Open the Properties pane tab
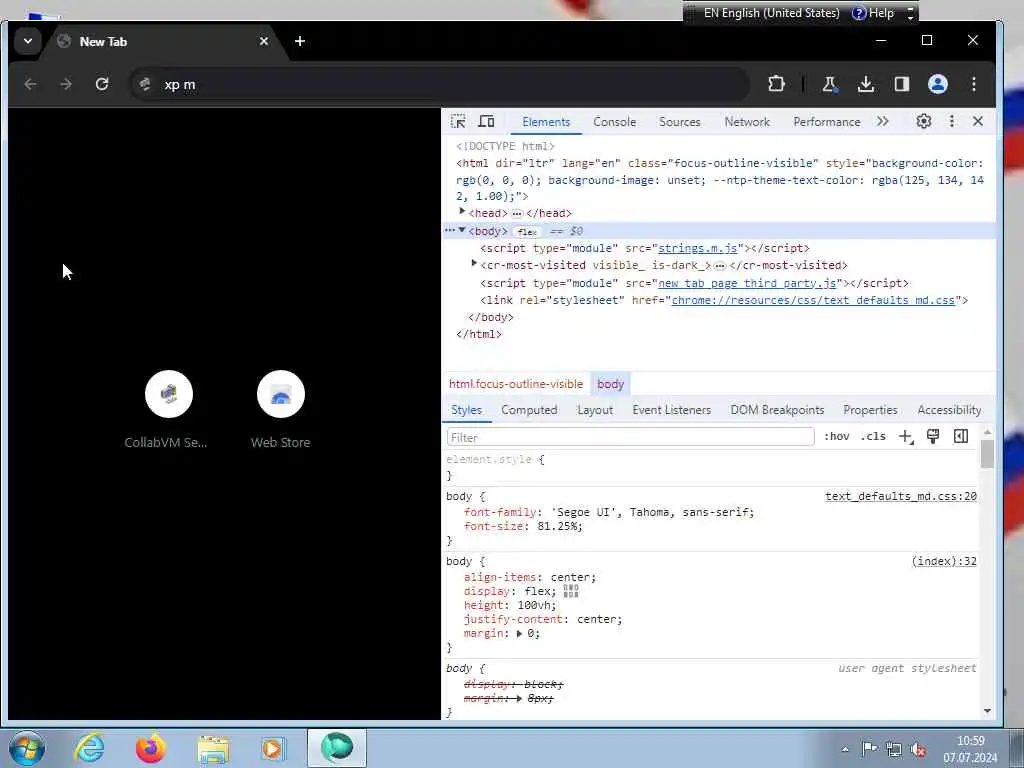 (x=870, y=409)
